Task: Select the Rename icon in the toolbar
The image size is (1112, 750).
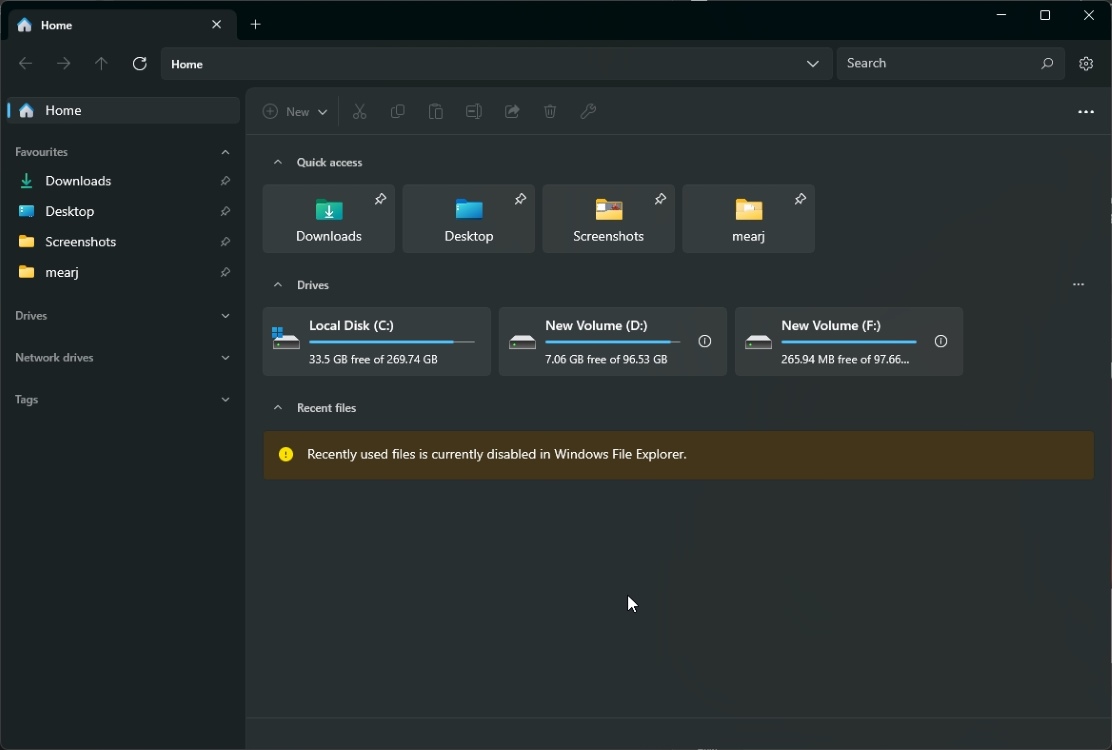Action: (x=473, y=111)
